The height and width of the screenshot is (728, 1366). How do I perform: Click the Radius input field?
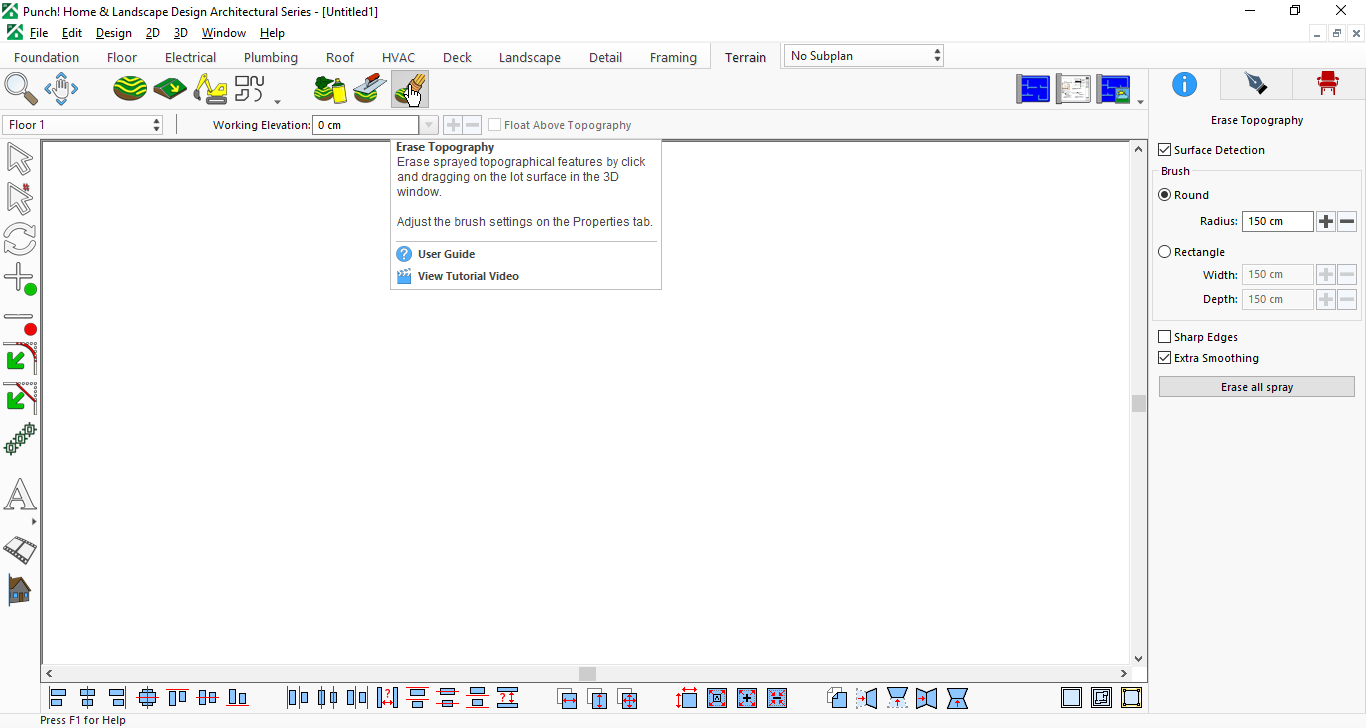(1278, 221)
